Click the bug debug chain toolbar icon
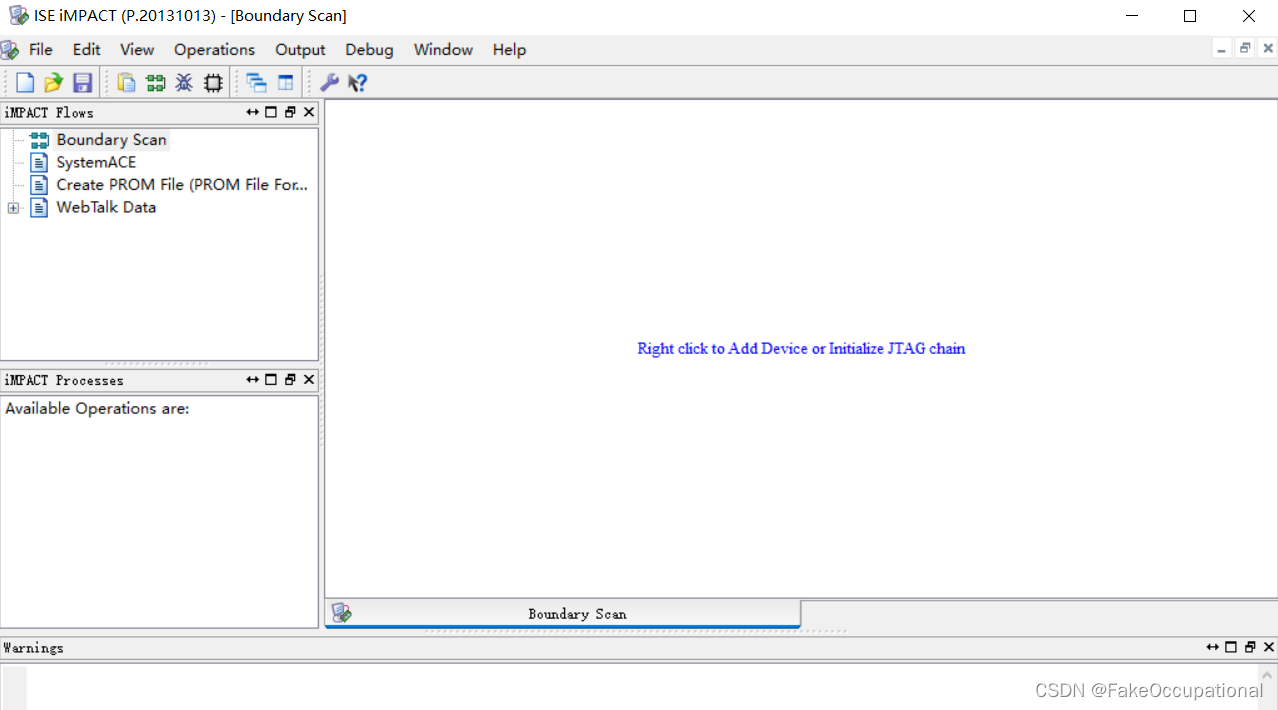 pyautogui.click(x=184, y=83)
